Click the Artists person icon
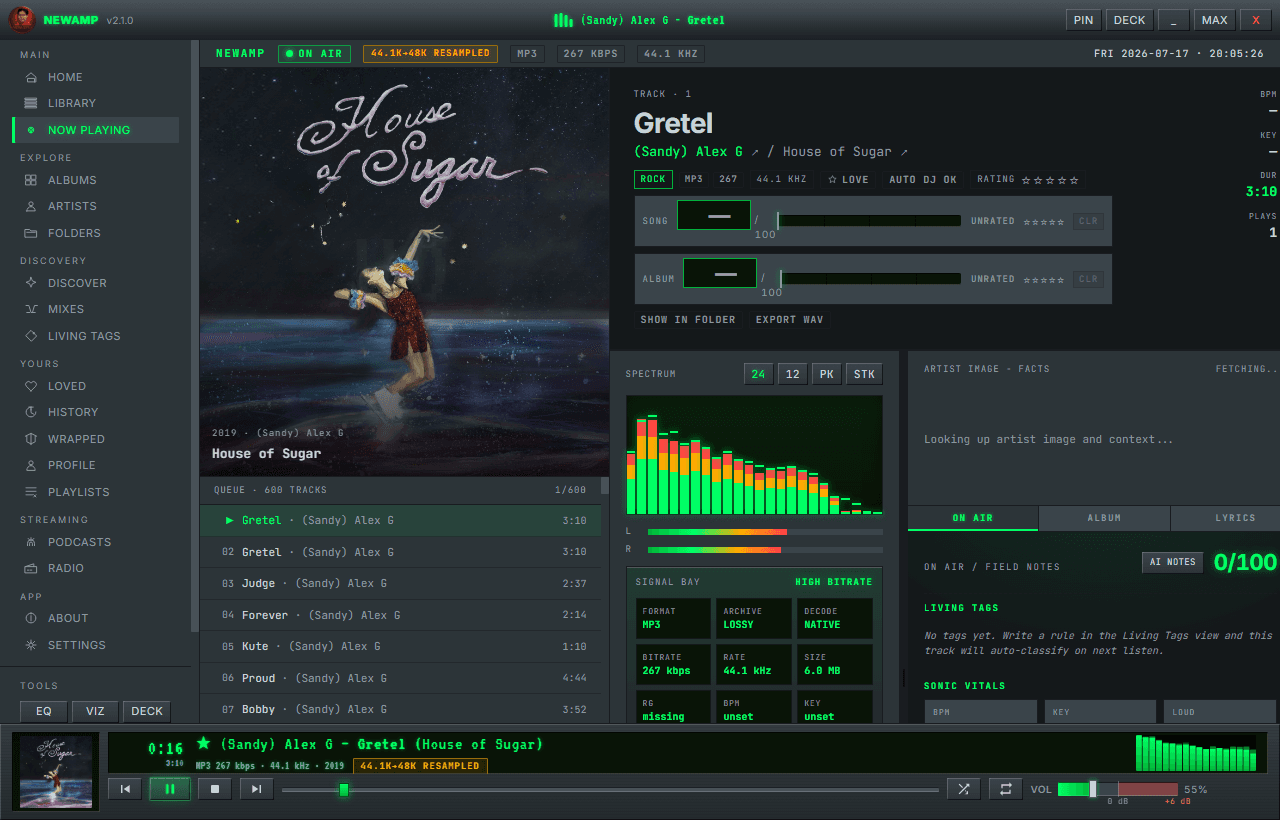The width and height of the screenshot is (1280, 820). click(x=31, y=206)
